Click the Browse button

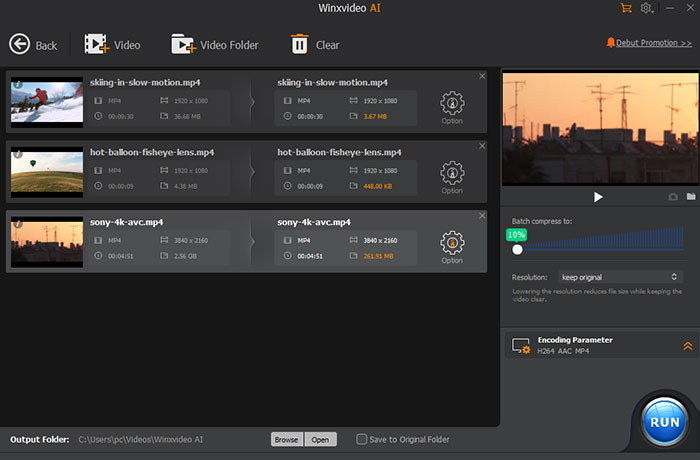(x=287, y=439)
